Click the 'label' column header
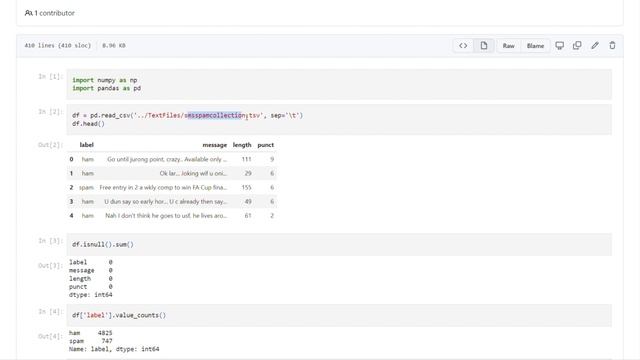 tap(87, 145)
